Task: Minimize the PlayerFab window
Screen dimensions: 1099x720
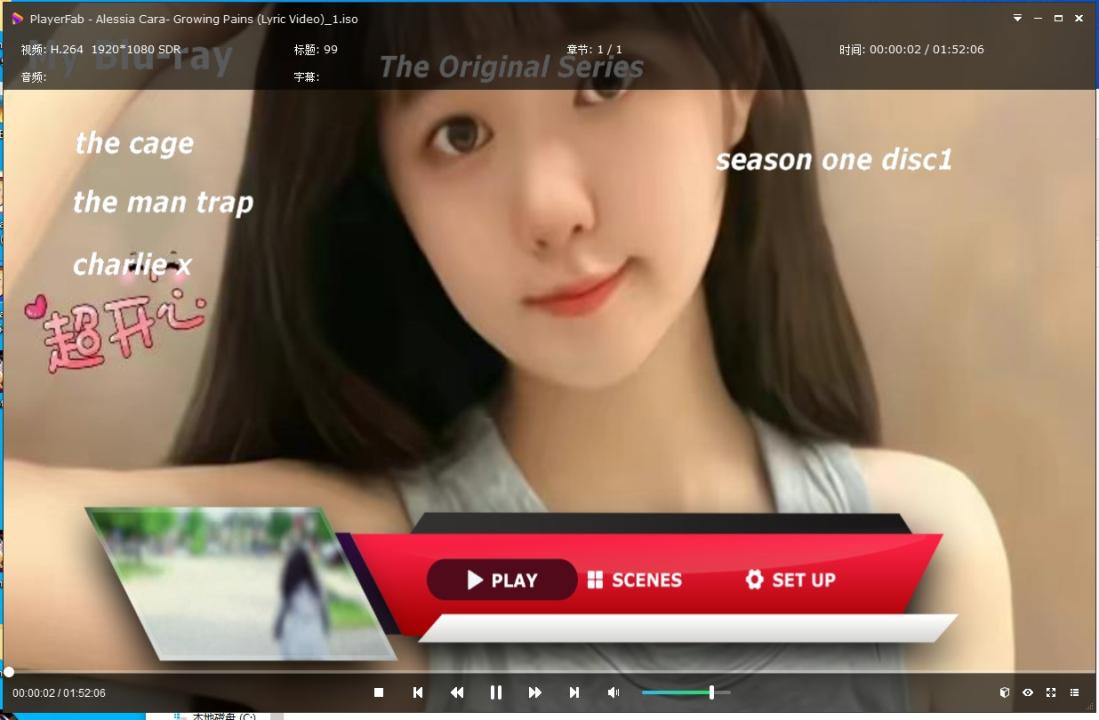Action: (x=1037, y=18)
